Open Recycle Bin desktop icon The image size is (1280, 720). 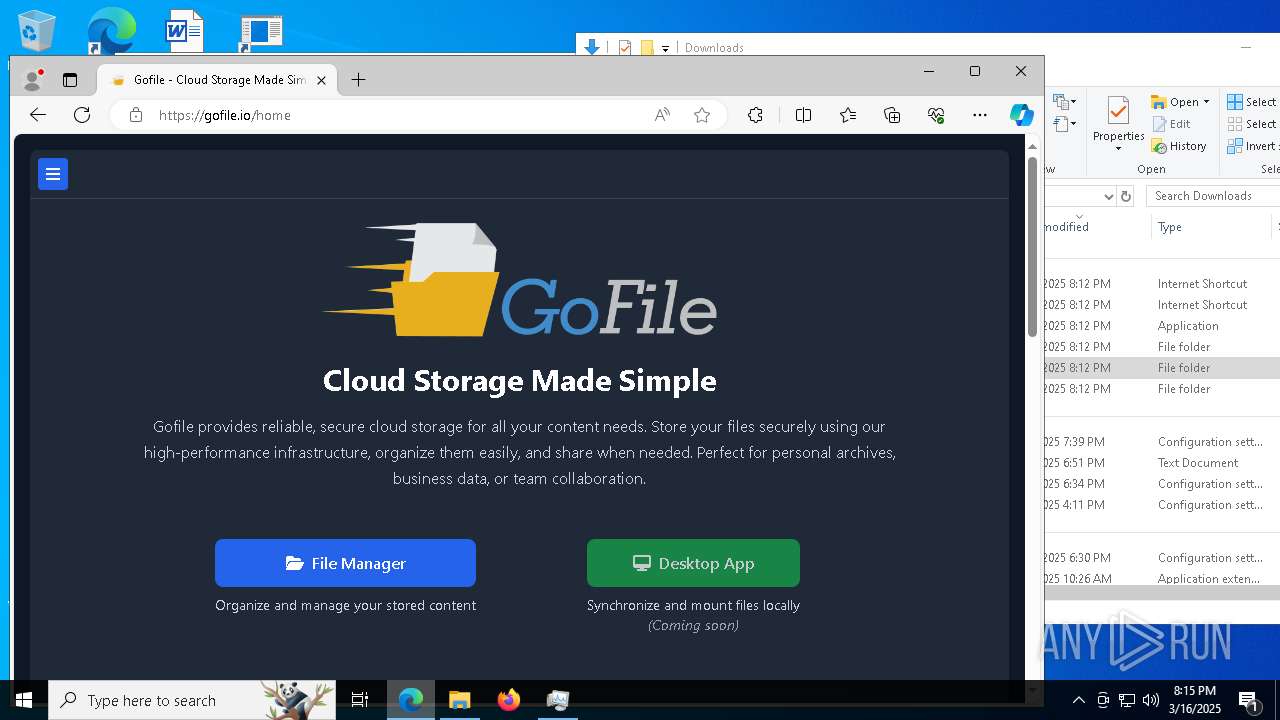(37, 30)
